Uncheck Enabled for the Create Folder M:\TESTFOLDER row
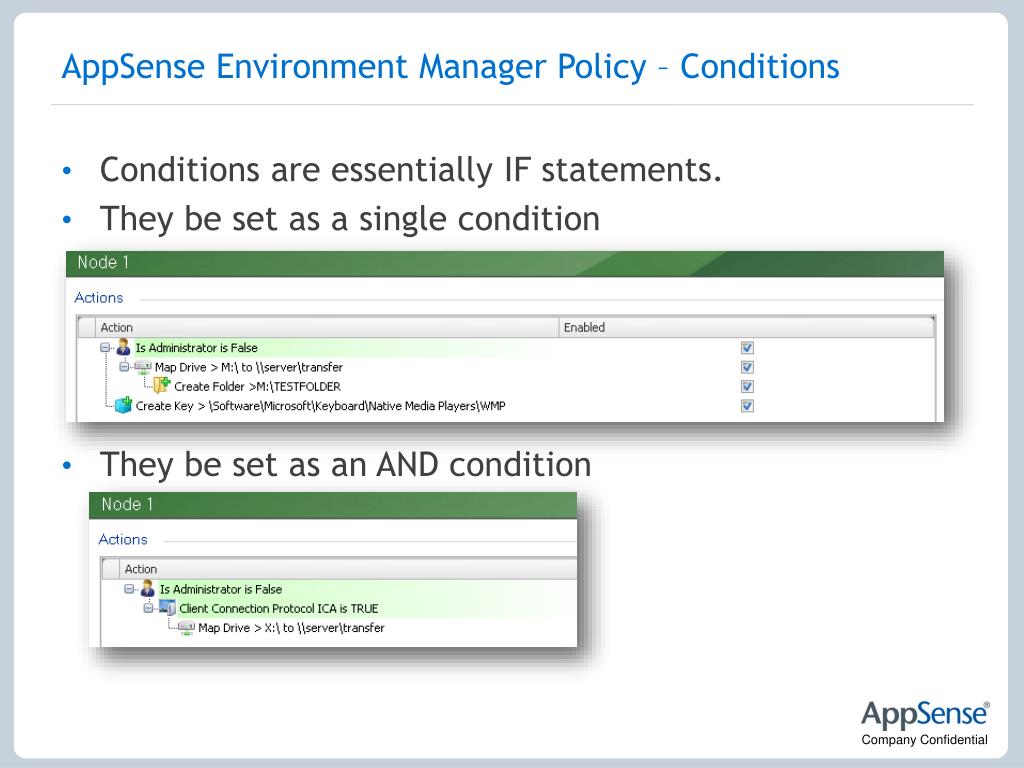1024x768 pixels. [x=747, y=387]
